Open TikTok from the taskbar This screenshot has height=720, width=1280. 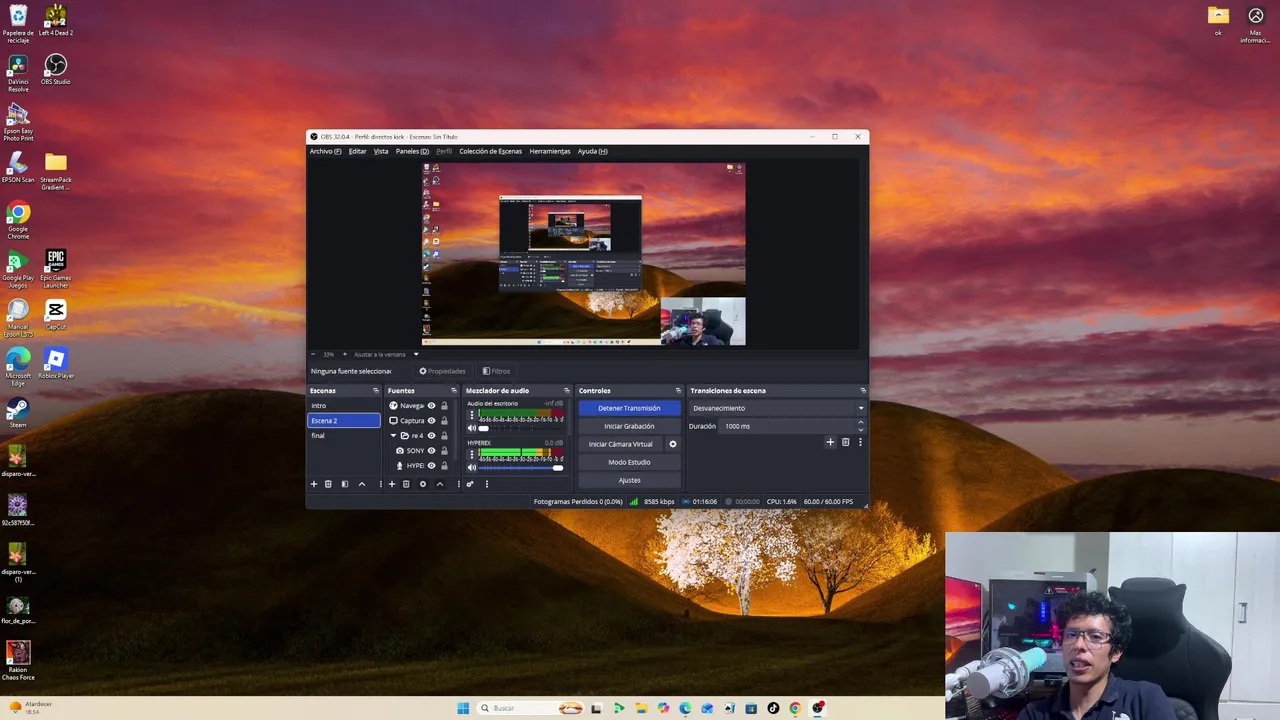tap(773, 708)
